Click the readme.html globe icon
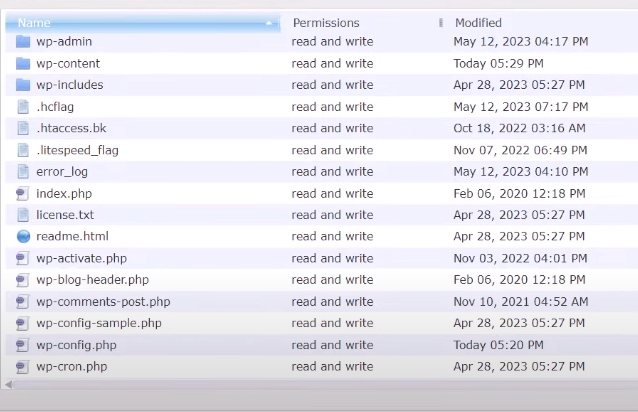638x412 pixels. pos(23,236)
